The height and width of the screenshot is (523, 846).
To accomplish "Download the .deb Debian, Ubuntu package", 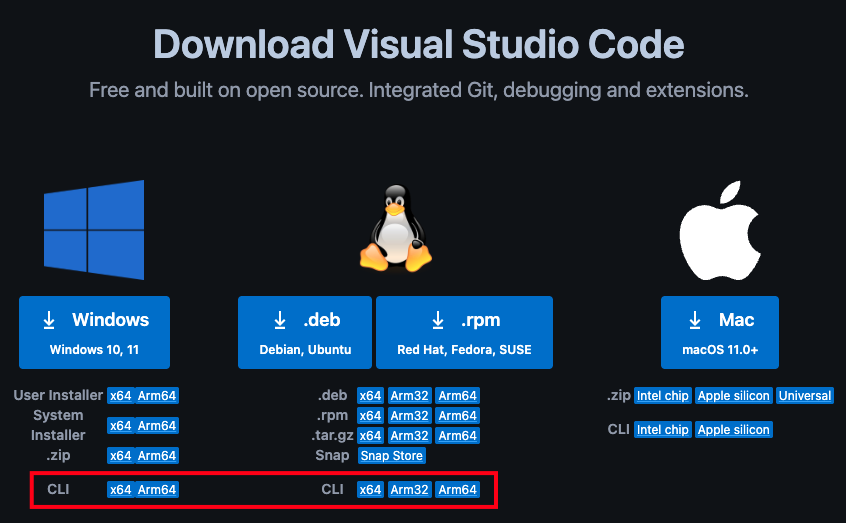I will click(x=304, y=332).
